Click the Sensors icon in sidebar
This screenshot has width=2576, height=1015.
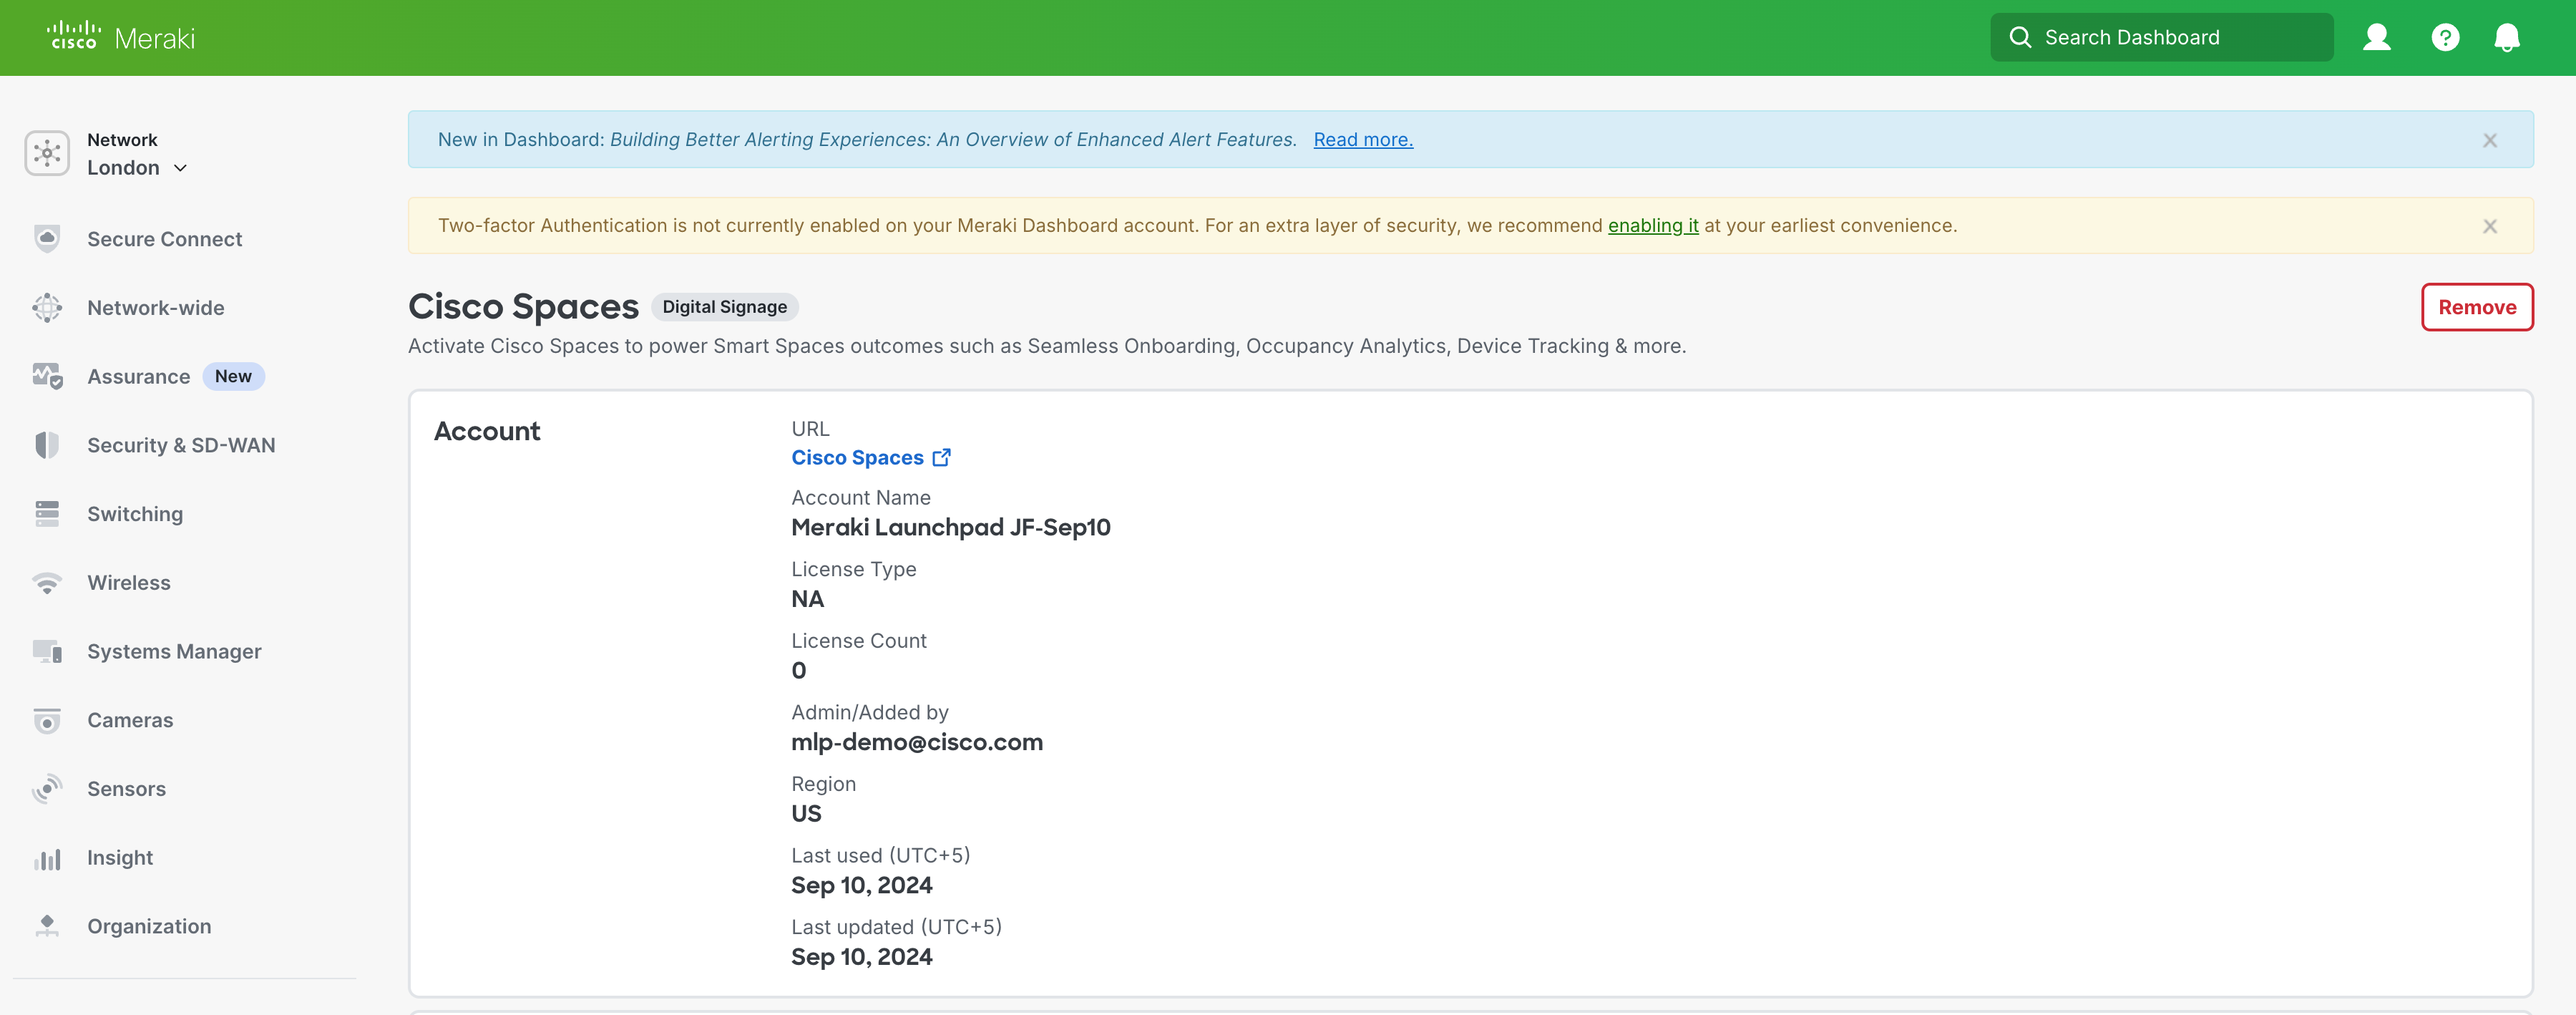point(47,788)
